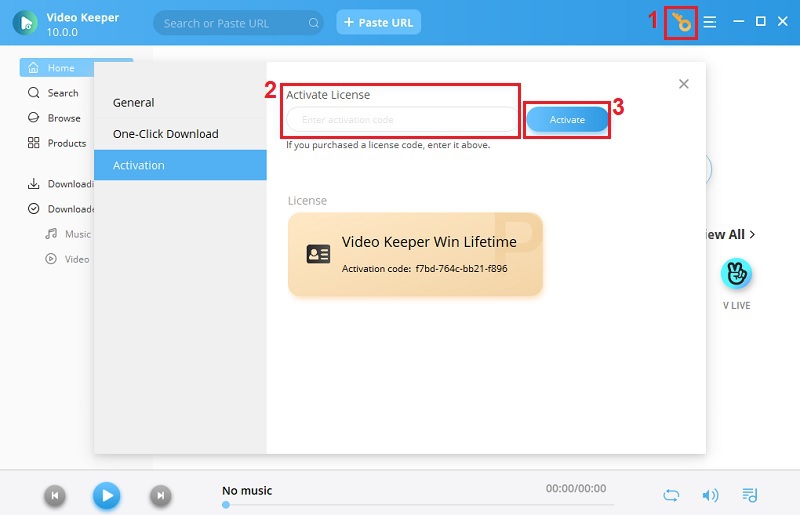Close the settings dialog

pyautogui.click(x=684, y=84)
